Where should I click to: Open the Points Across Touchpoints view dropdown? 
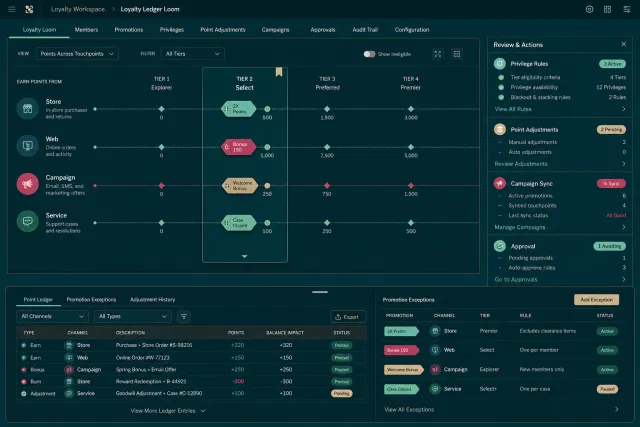click(x=77, y=54)
